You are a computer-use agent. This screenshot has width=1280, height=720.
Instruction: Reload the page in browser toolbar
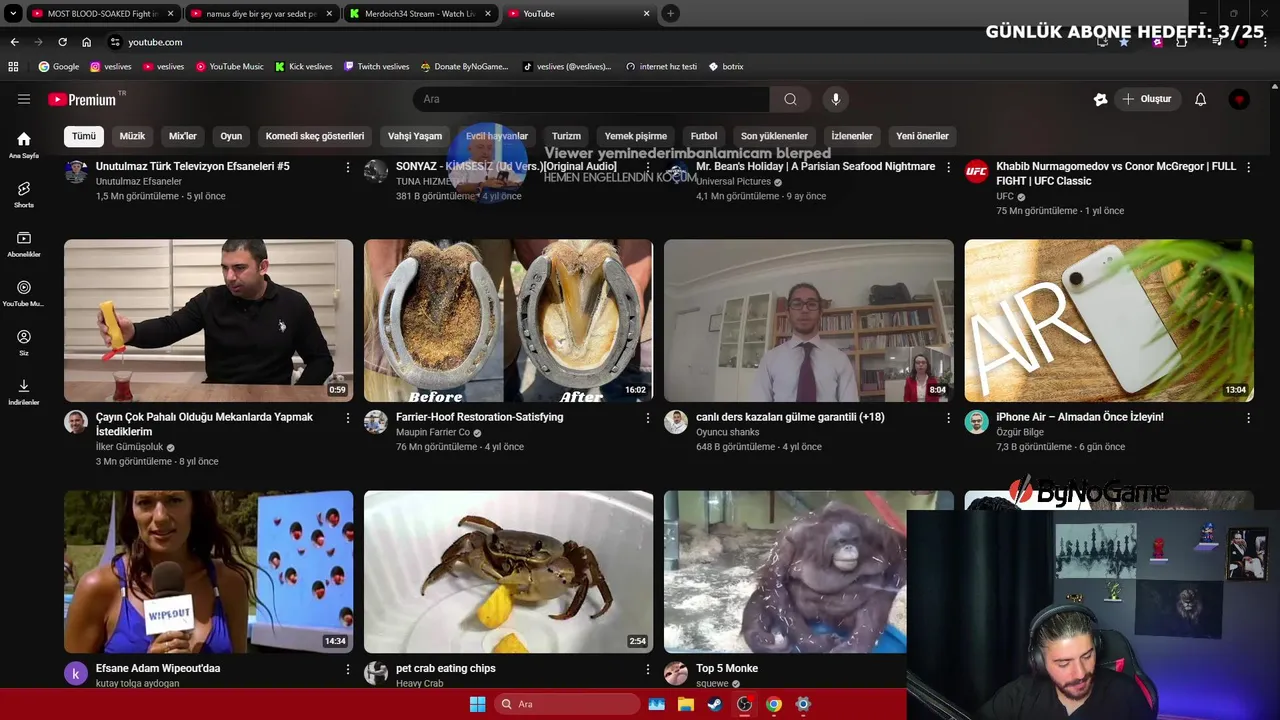(62, 42)
